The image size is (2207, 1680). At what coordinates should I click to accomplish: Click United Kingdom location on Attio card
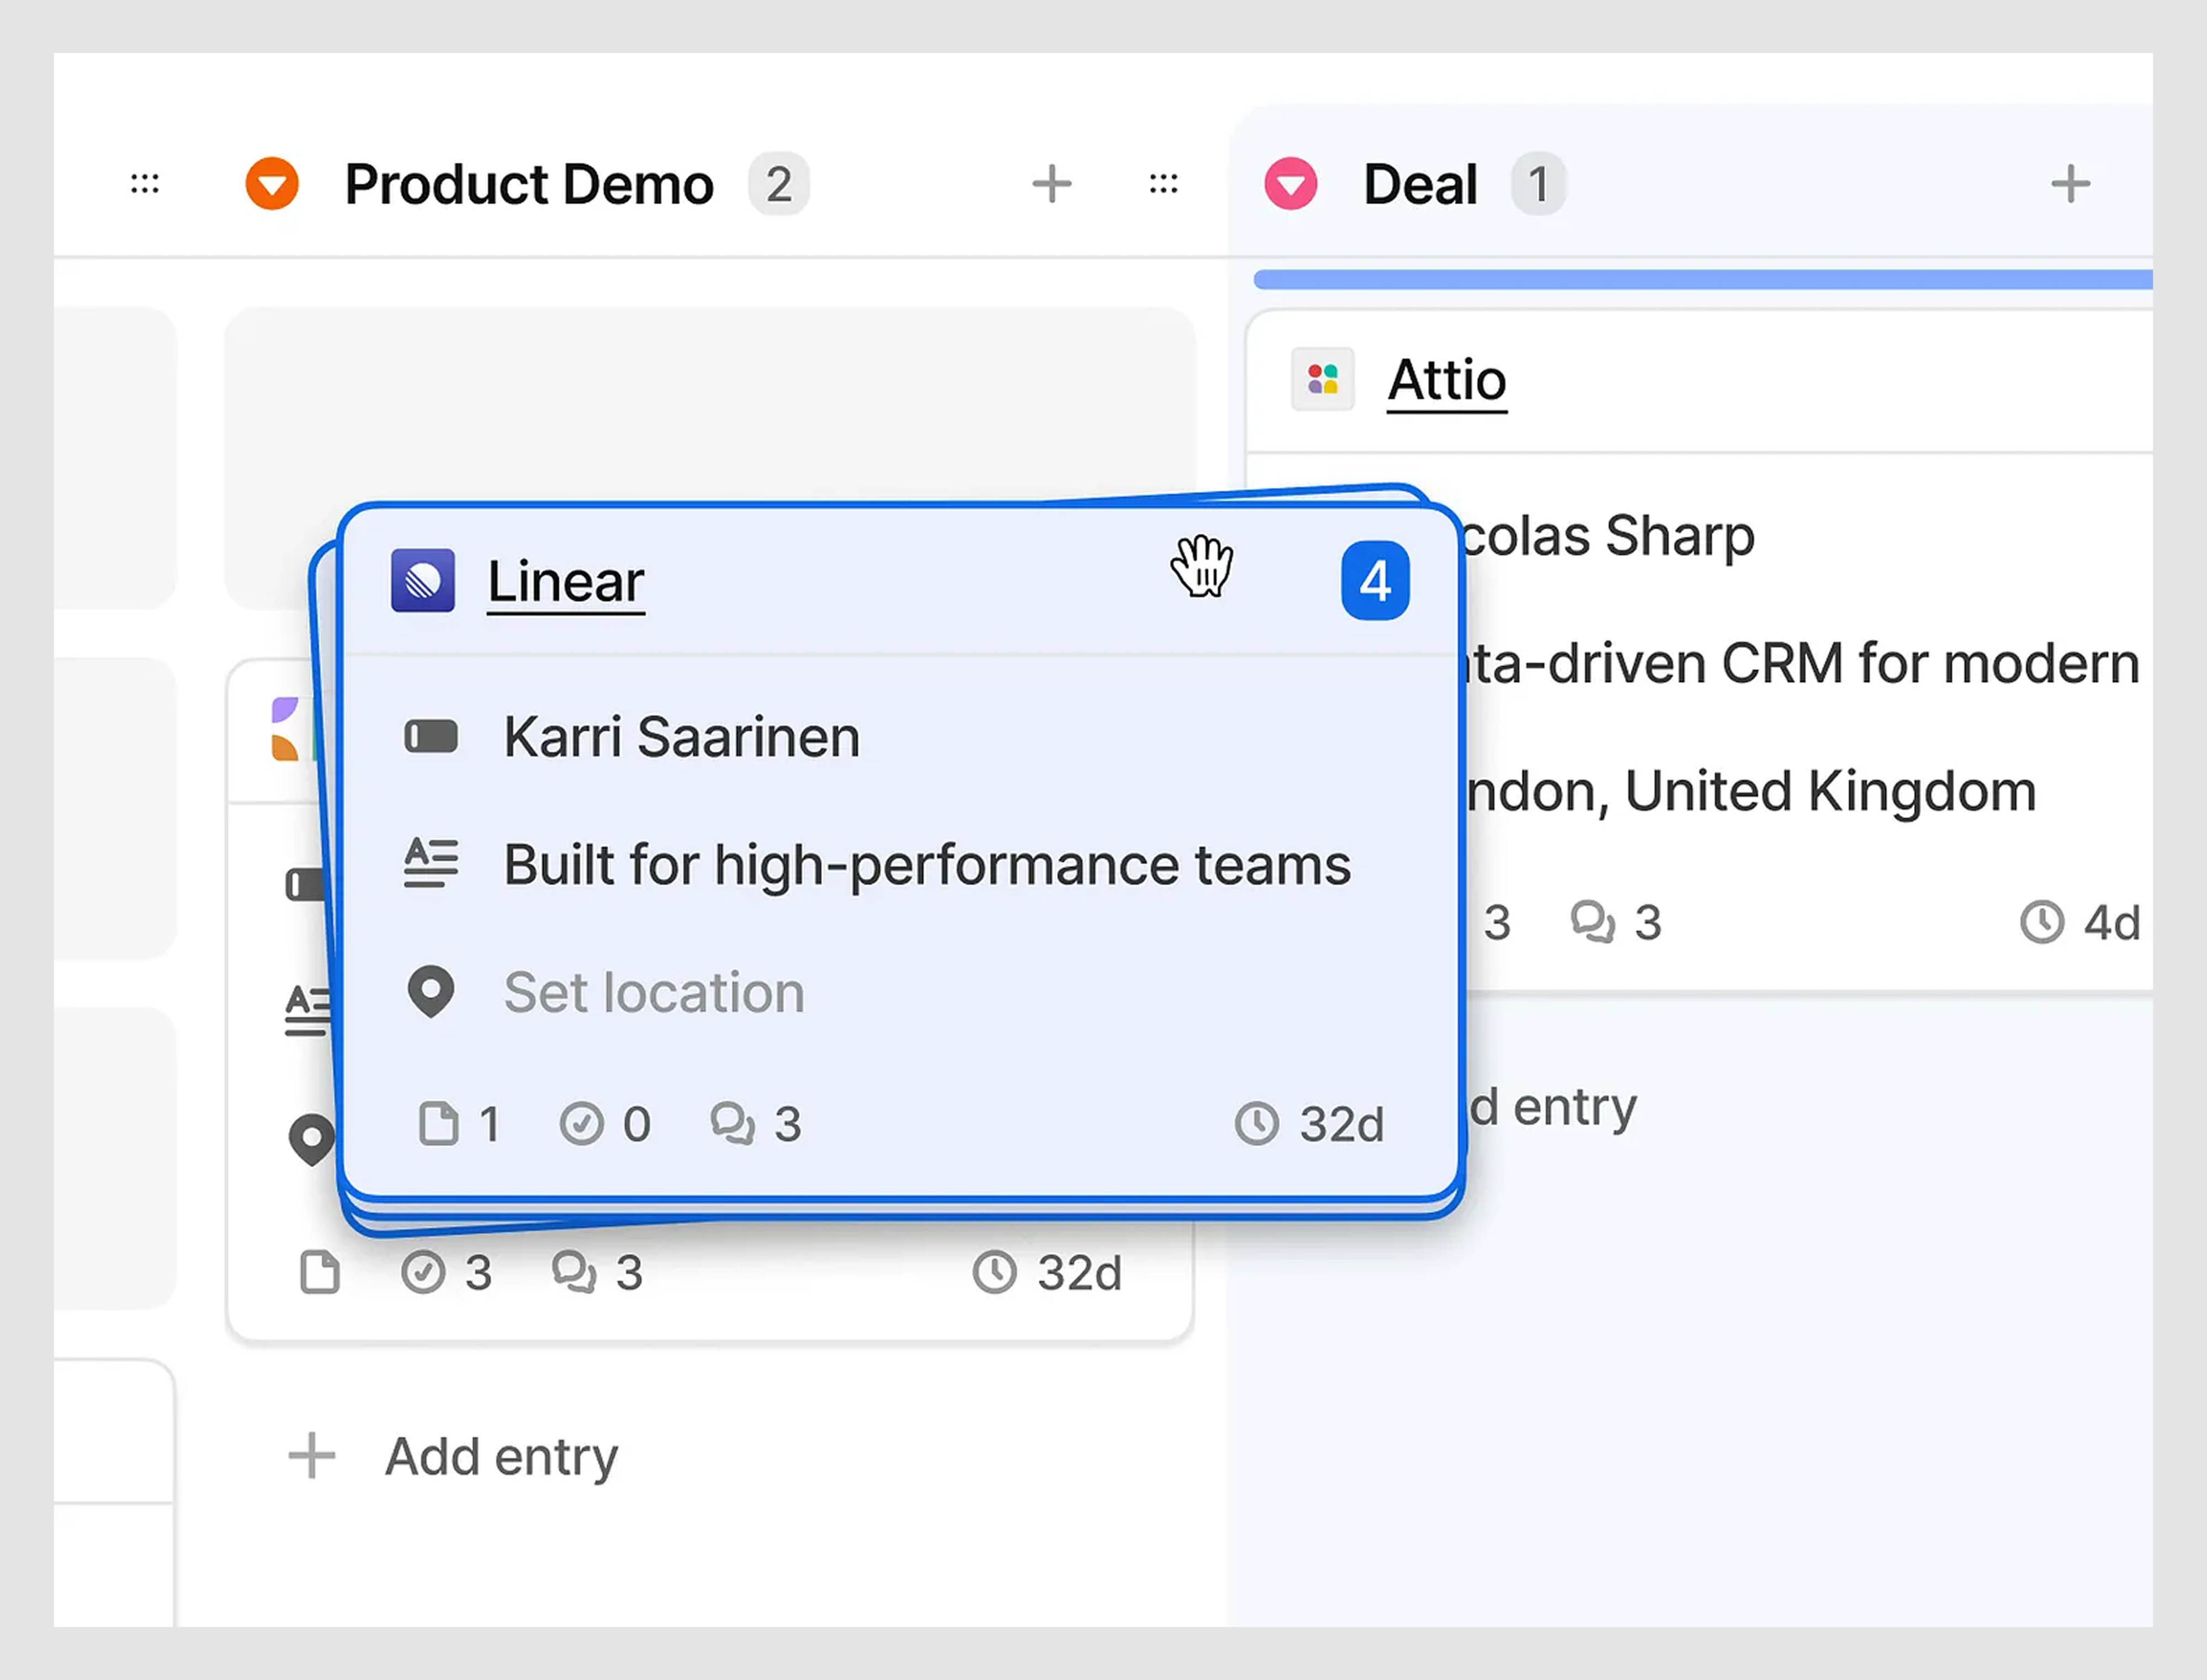click(1830, 792)
